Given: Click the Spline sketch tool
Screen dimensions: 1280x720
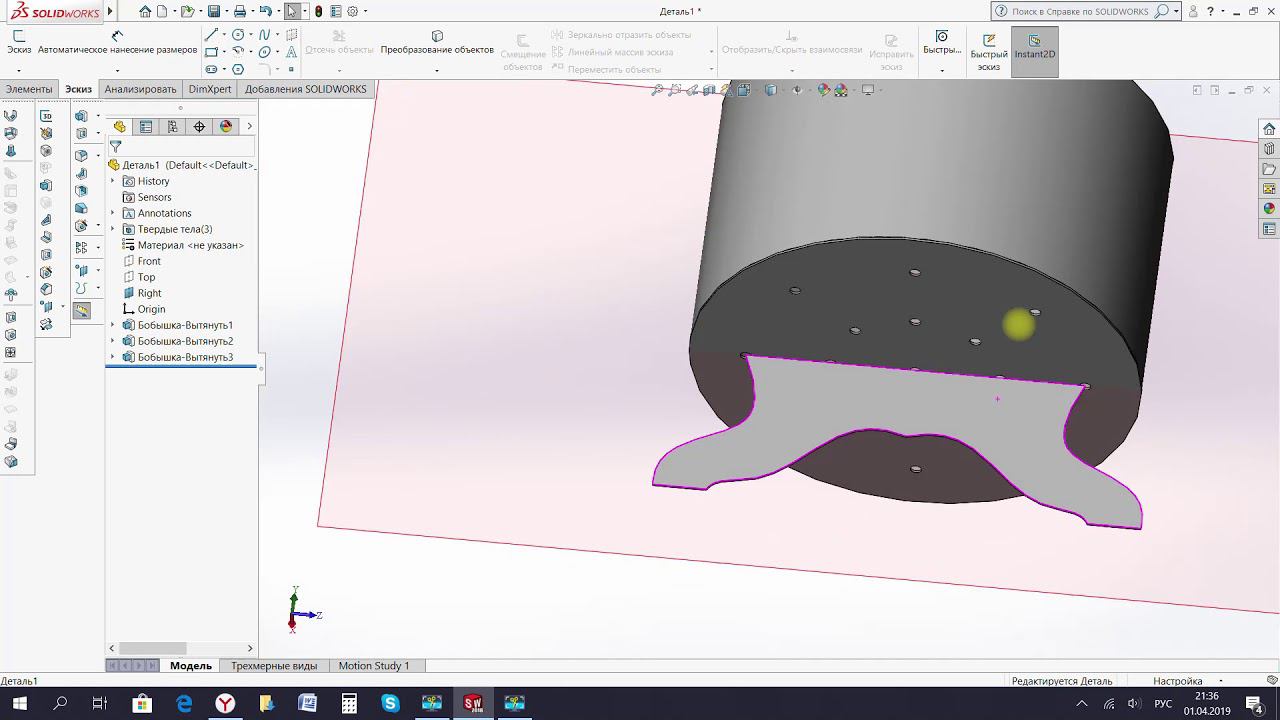Looking at the screenshot, I should 265,35.
